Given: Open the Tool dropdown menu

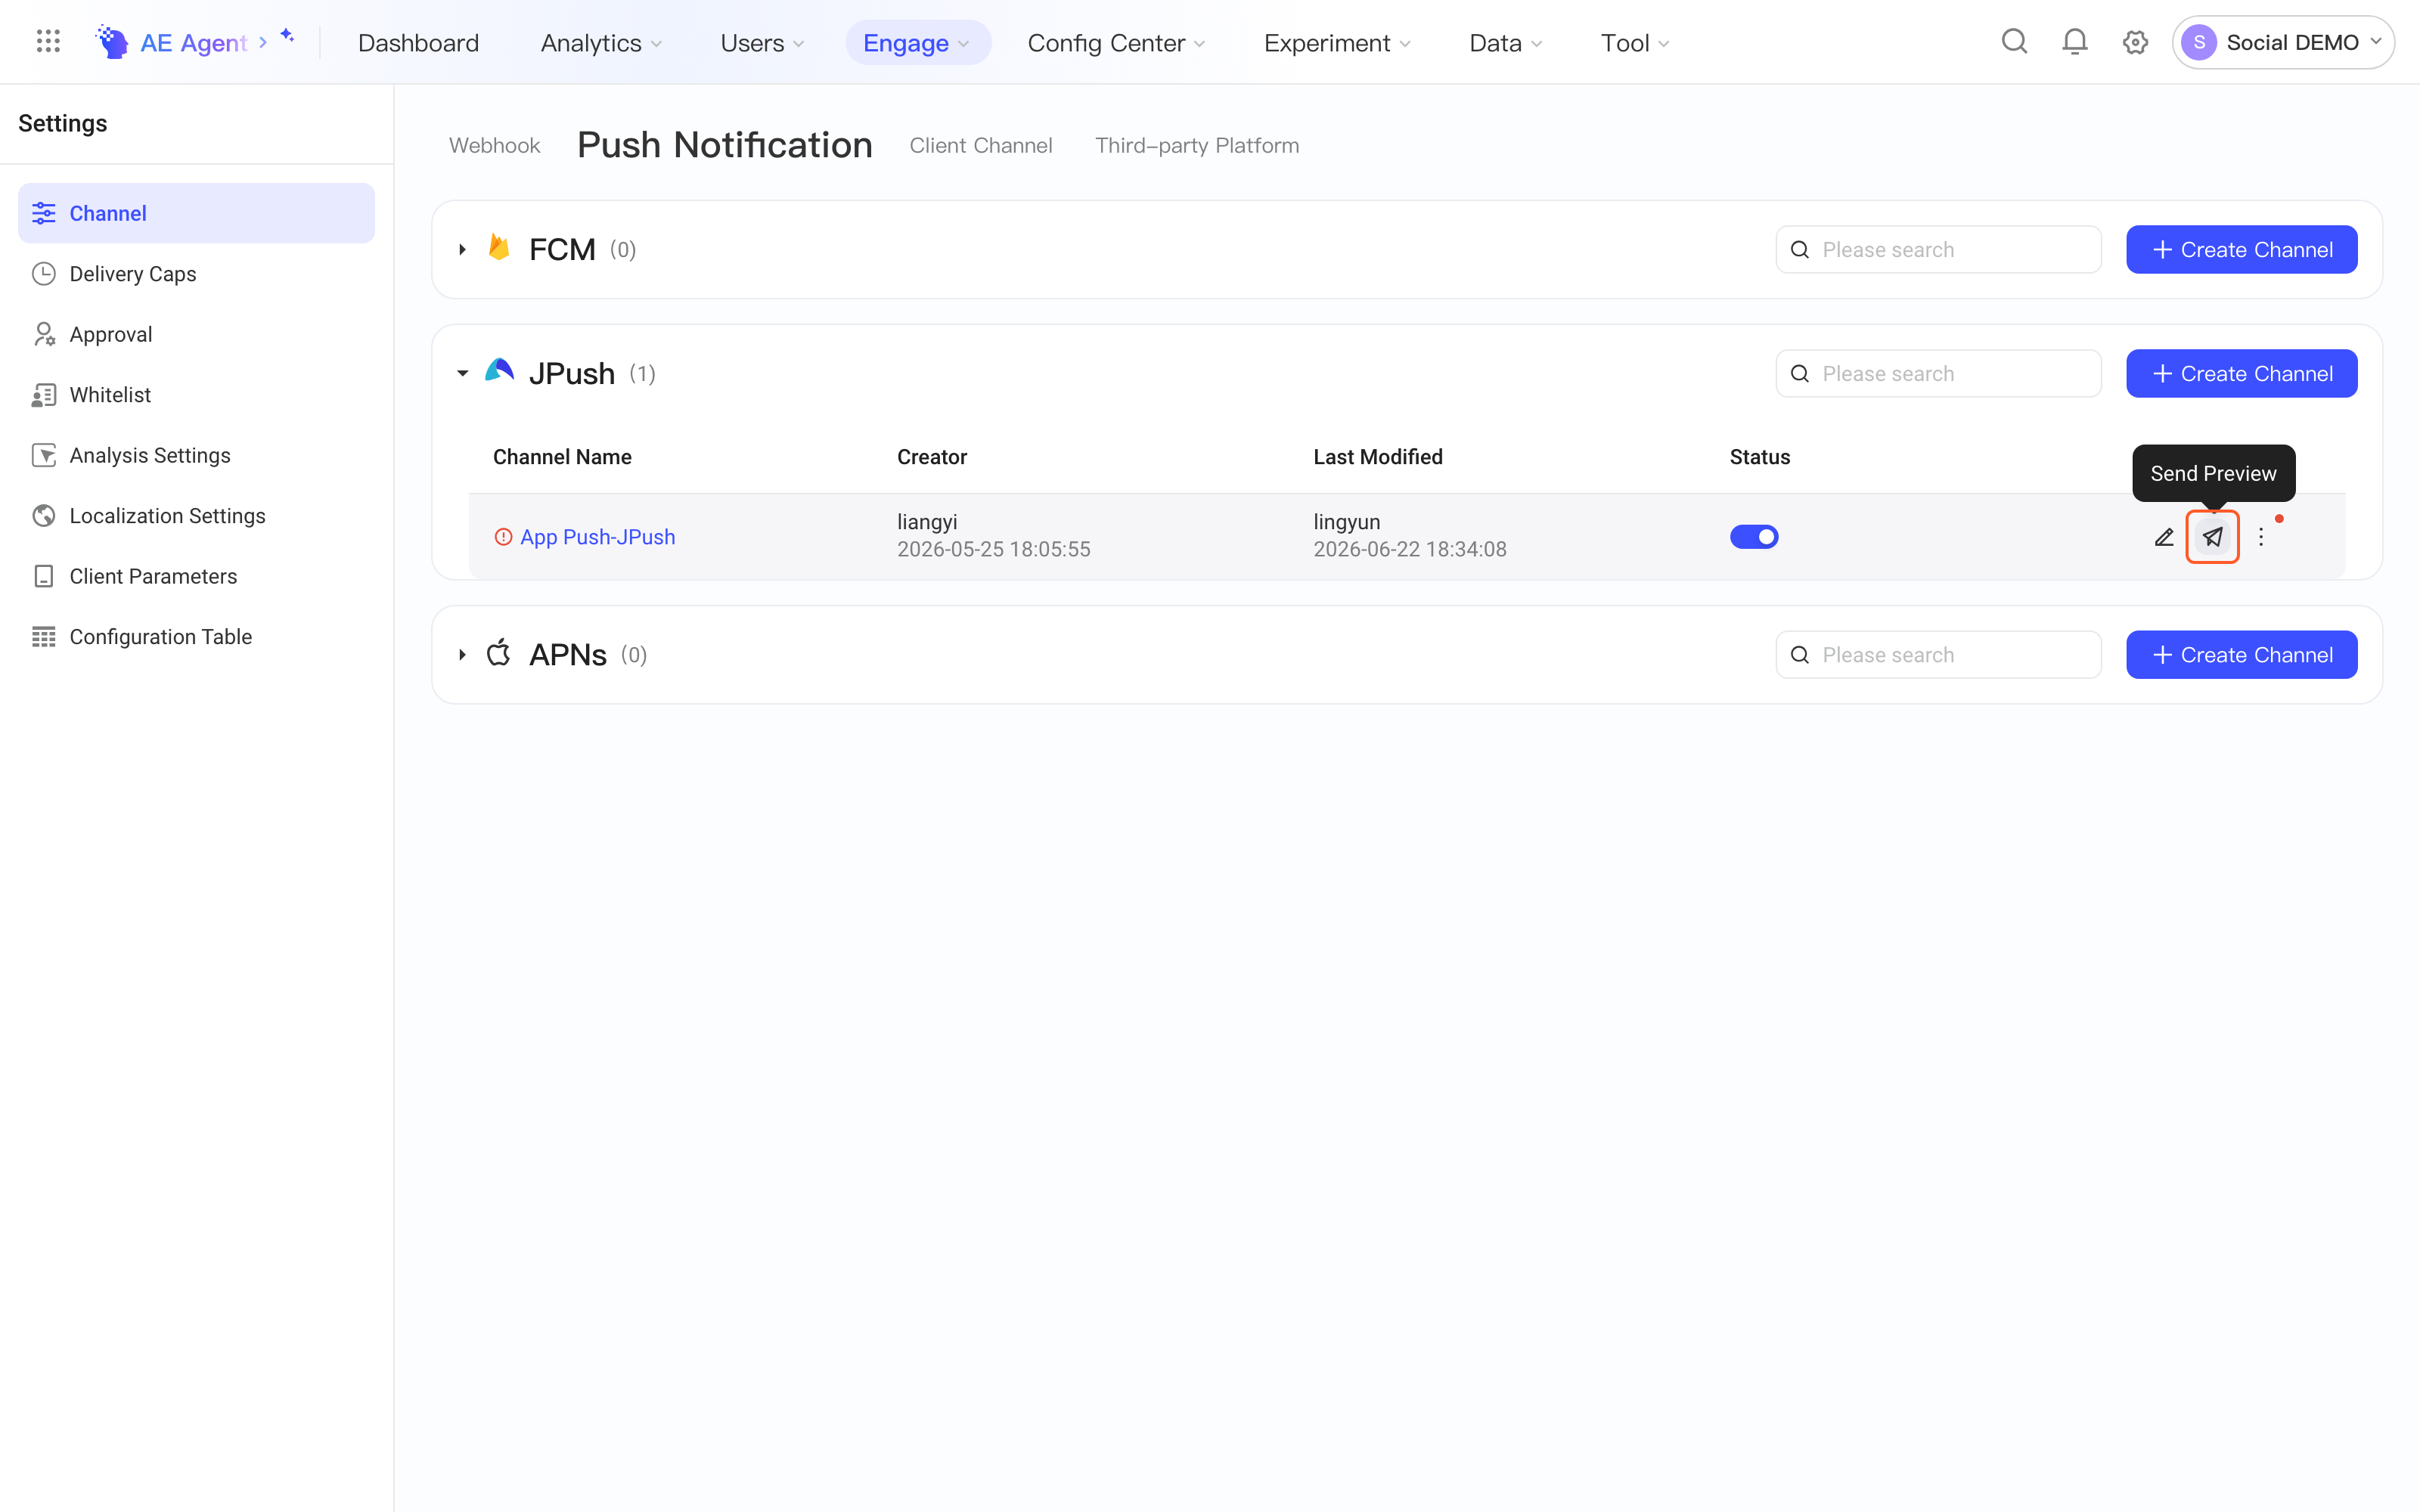Looking at the screenshot, I should coord(1635,43).
